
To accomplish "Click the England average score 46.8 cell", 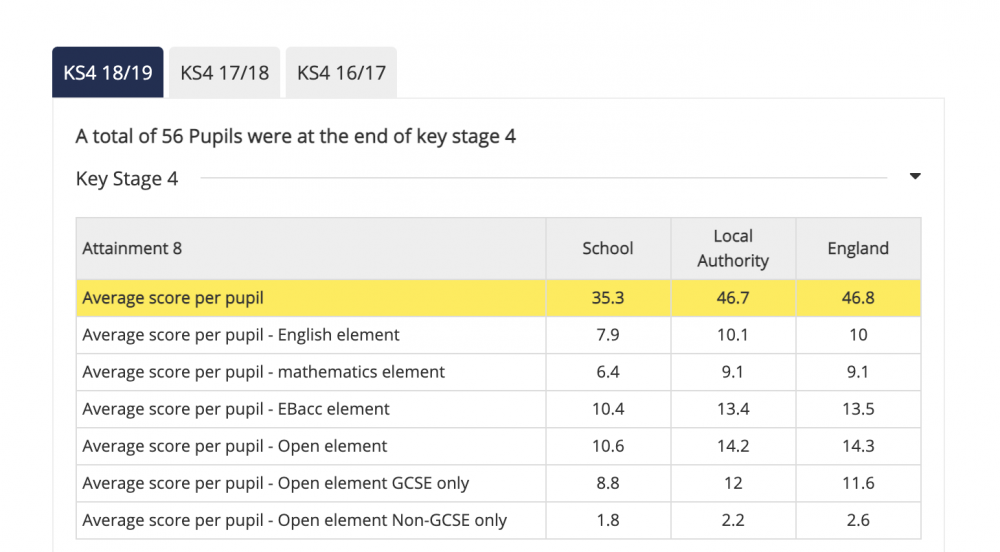I will (x=858, y=298).
